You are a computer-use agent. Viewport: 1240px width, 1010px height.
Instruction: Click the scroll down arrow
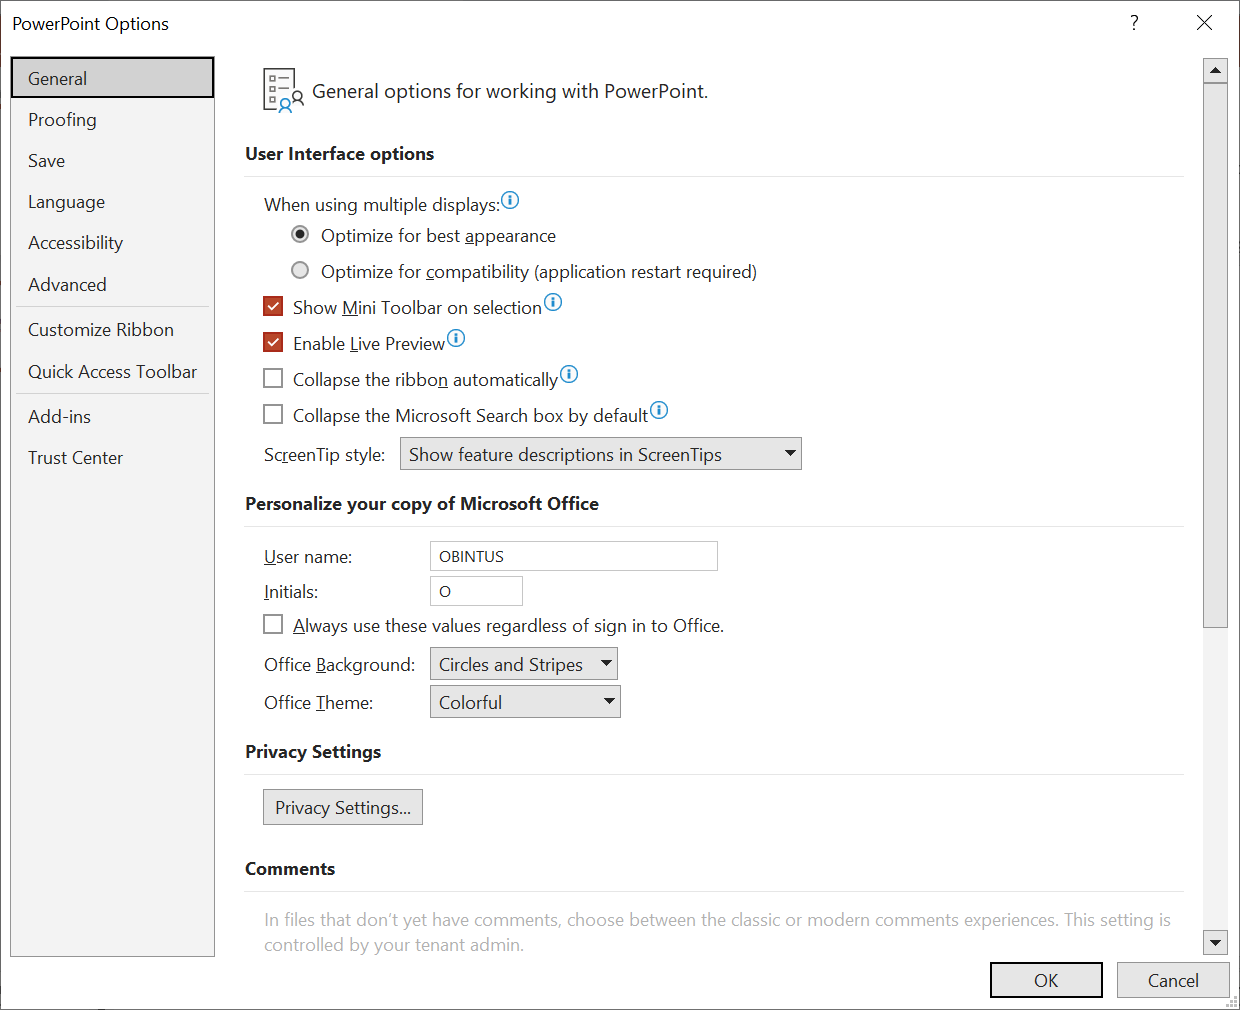[1215, 942]
